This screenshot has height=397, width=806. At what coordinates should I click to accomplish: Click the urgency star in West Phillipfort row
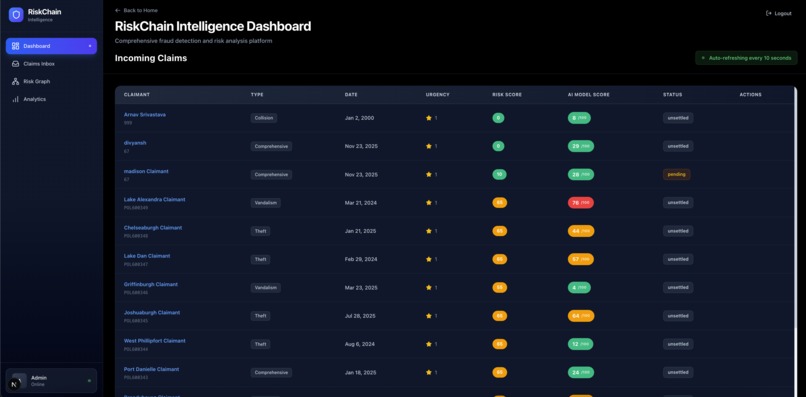[429, 344]
